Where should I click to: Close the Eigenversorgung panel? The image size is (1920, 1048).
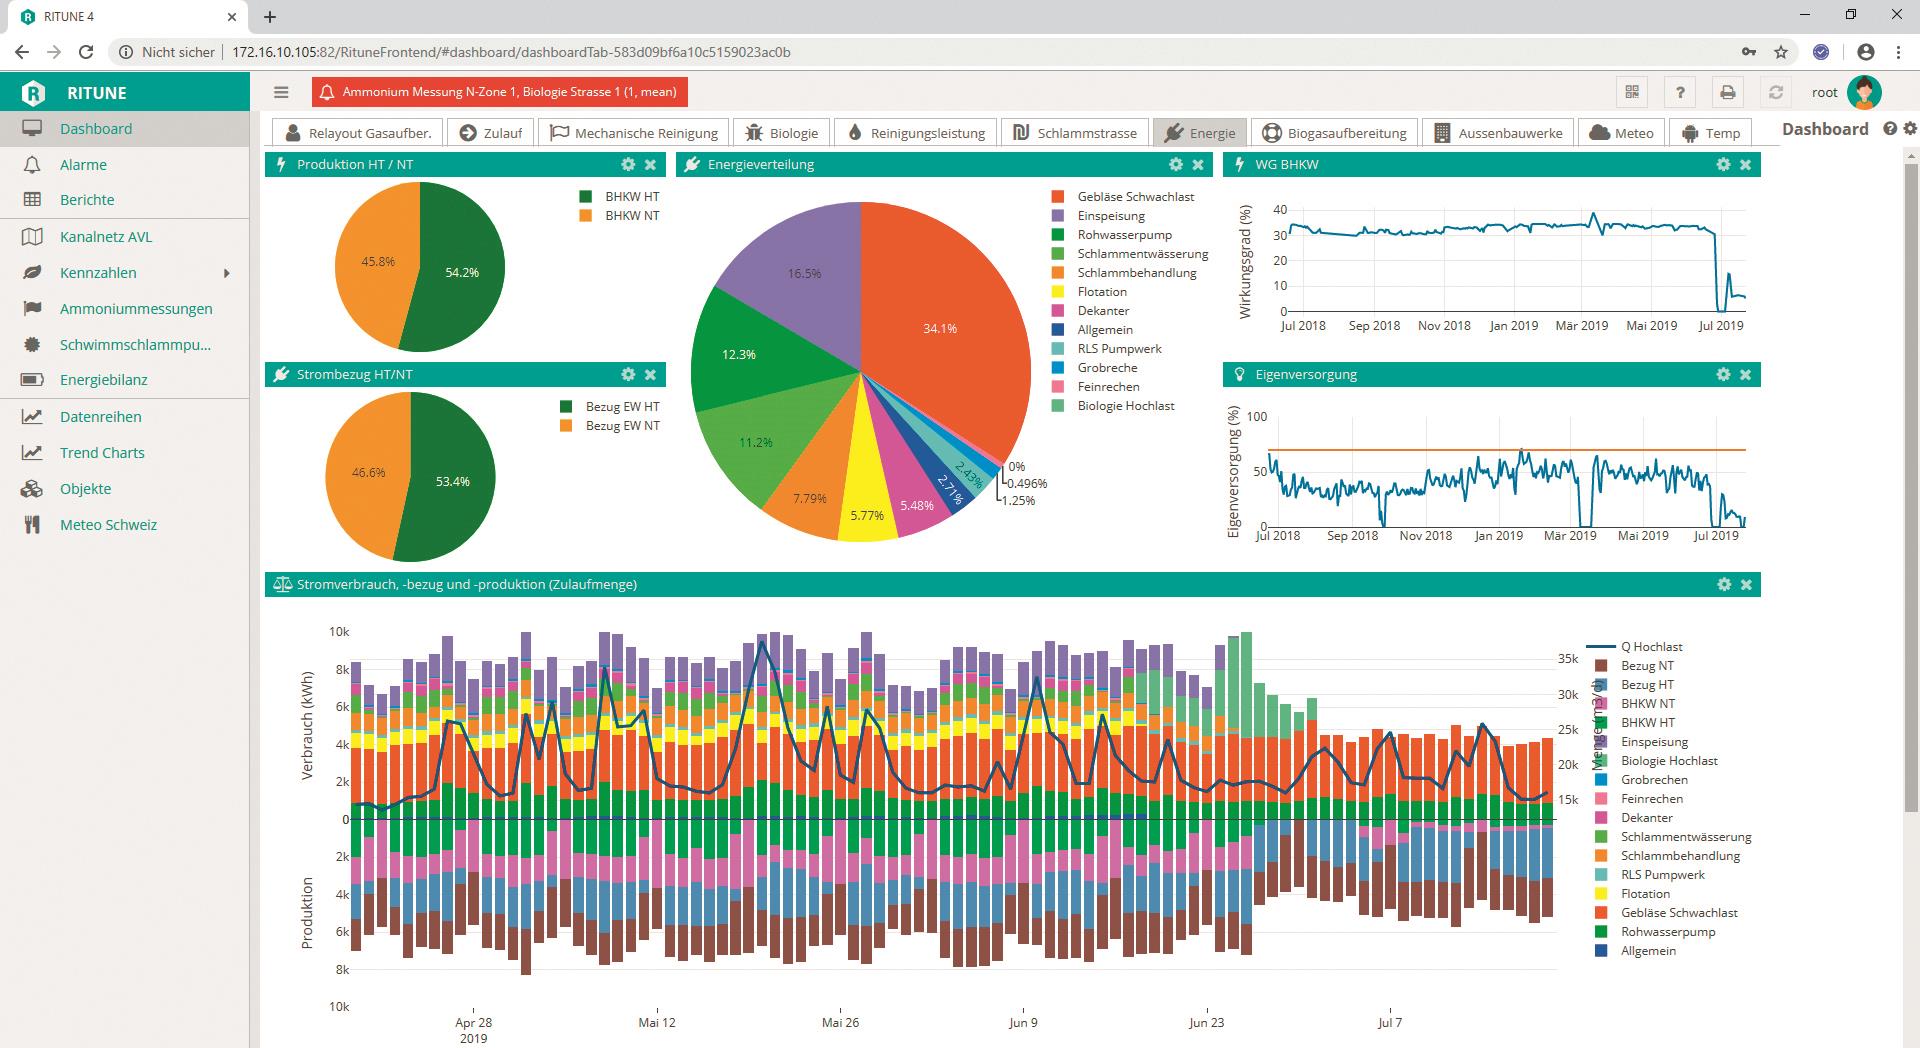tap(1746, 374)
